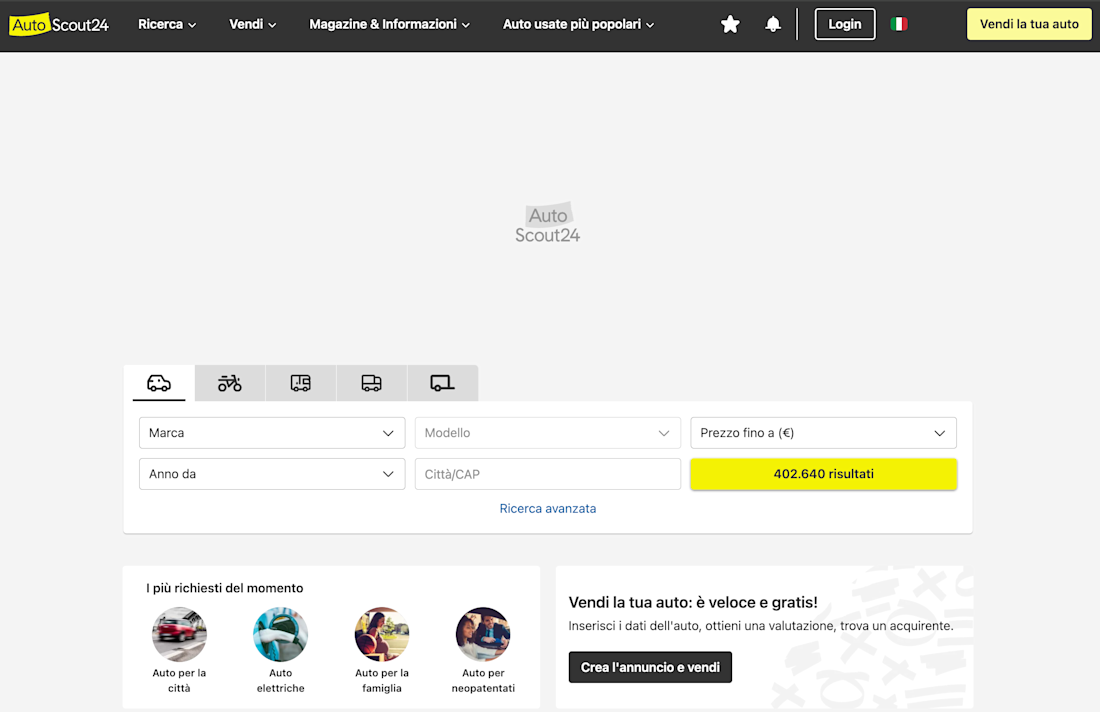The image size is (1100, 712).
Task: Click the notifications bell icon
Action: (x=773, y=24)
